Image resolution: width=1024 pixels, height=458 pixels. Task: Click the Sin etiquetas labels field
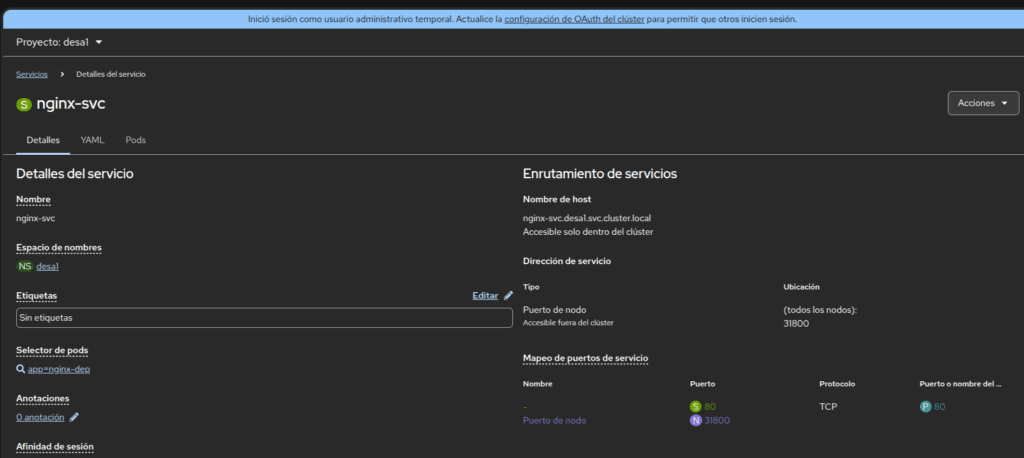(x=264, y=317)
